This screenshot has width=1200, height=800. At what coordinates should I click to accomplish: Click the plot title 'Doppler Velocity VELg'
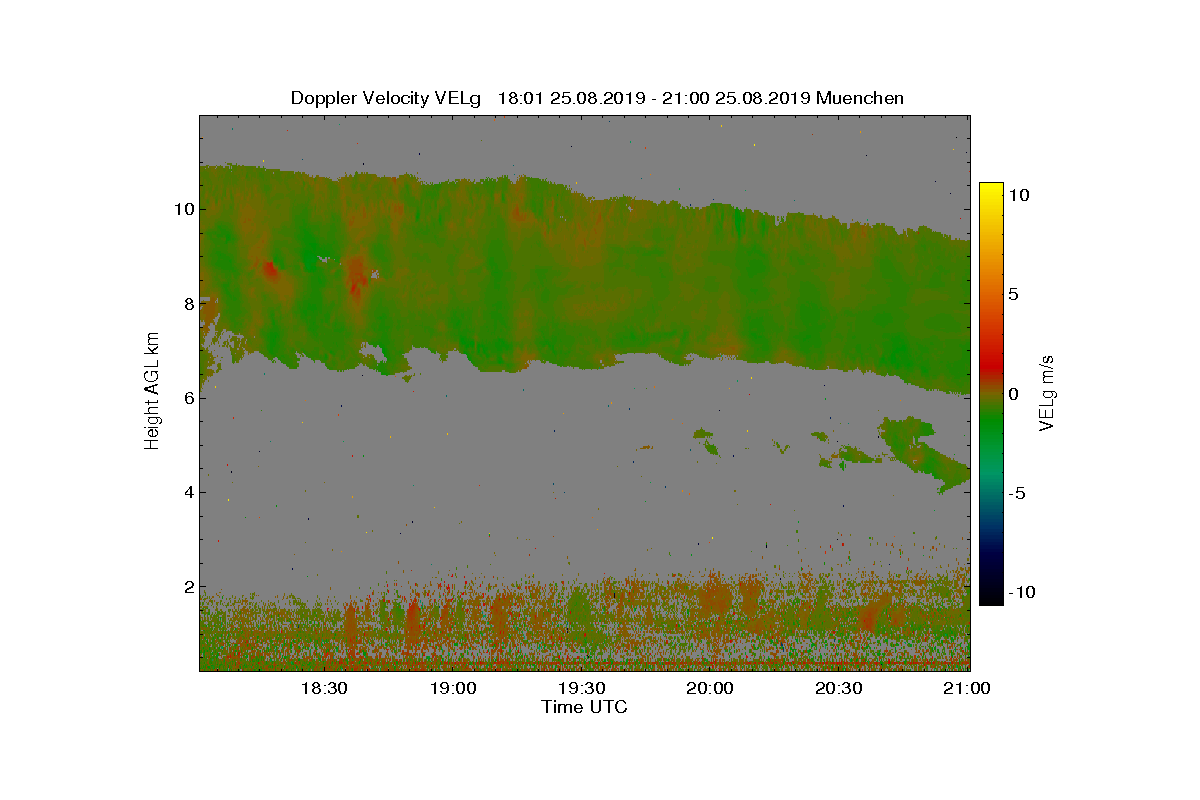pyautogui.click(x=386, y=98)
